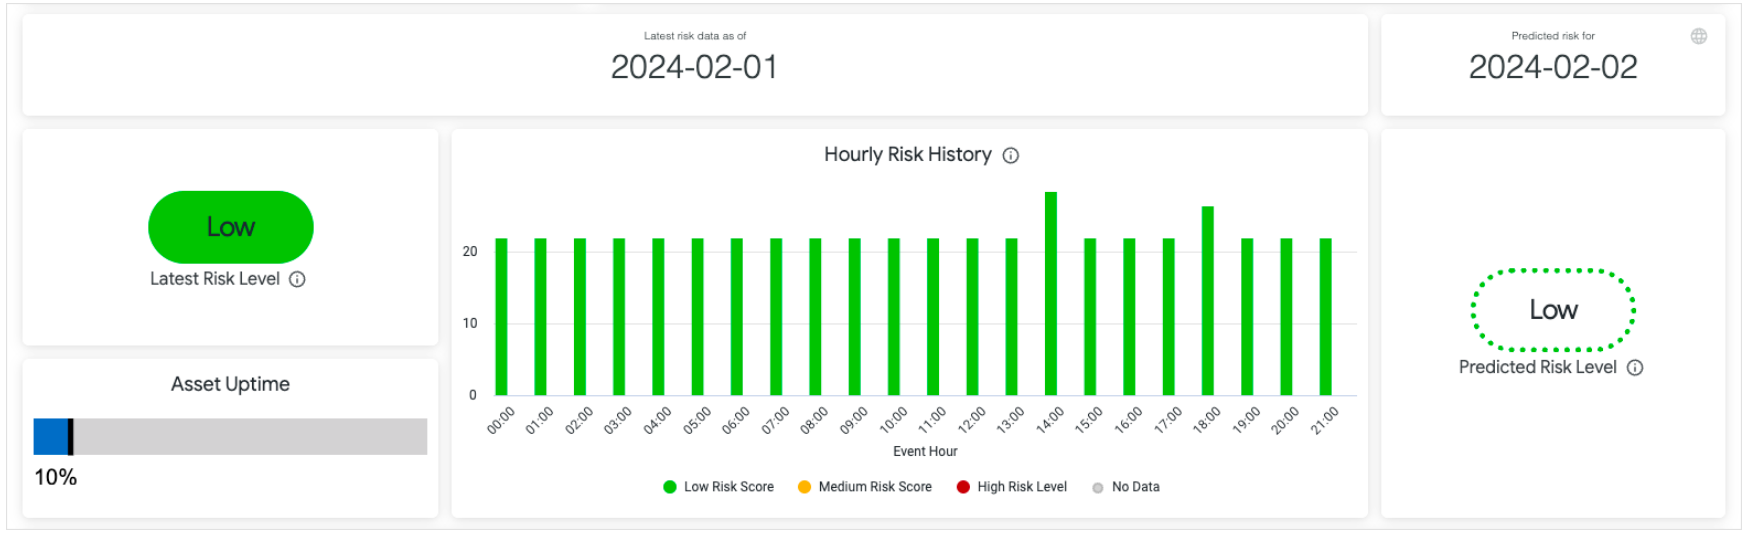Screen dimensions: 1750x538
Task: Click the info icon beside Hourly Risk History
Action: click(x=1011, y=155)
